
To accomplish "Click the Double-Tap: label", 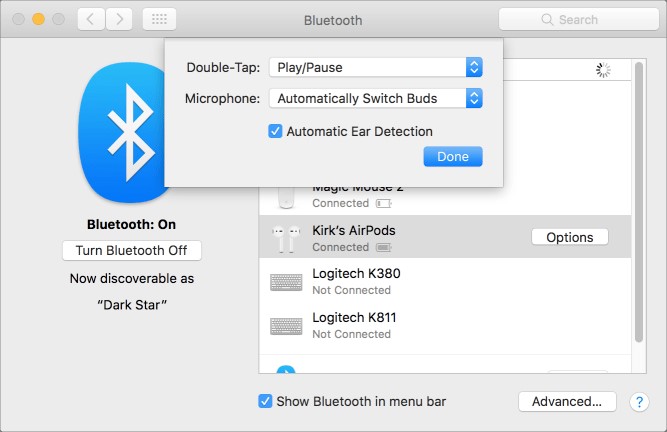I will click(x=223, y=68).
